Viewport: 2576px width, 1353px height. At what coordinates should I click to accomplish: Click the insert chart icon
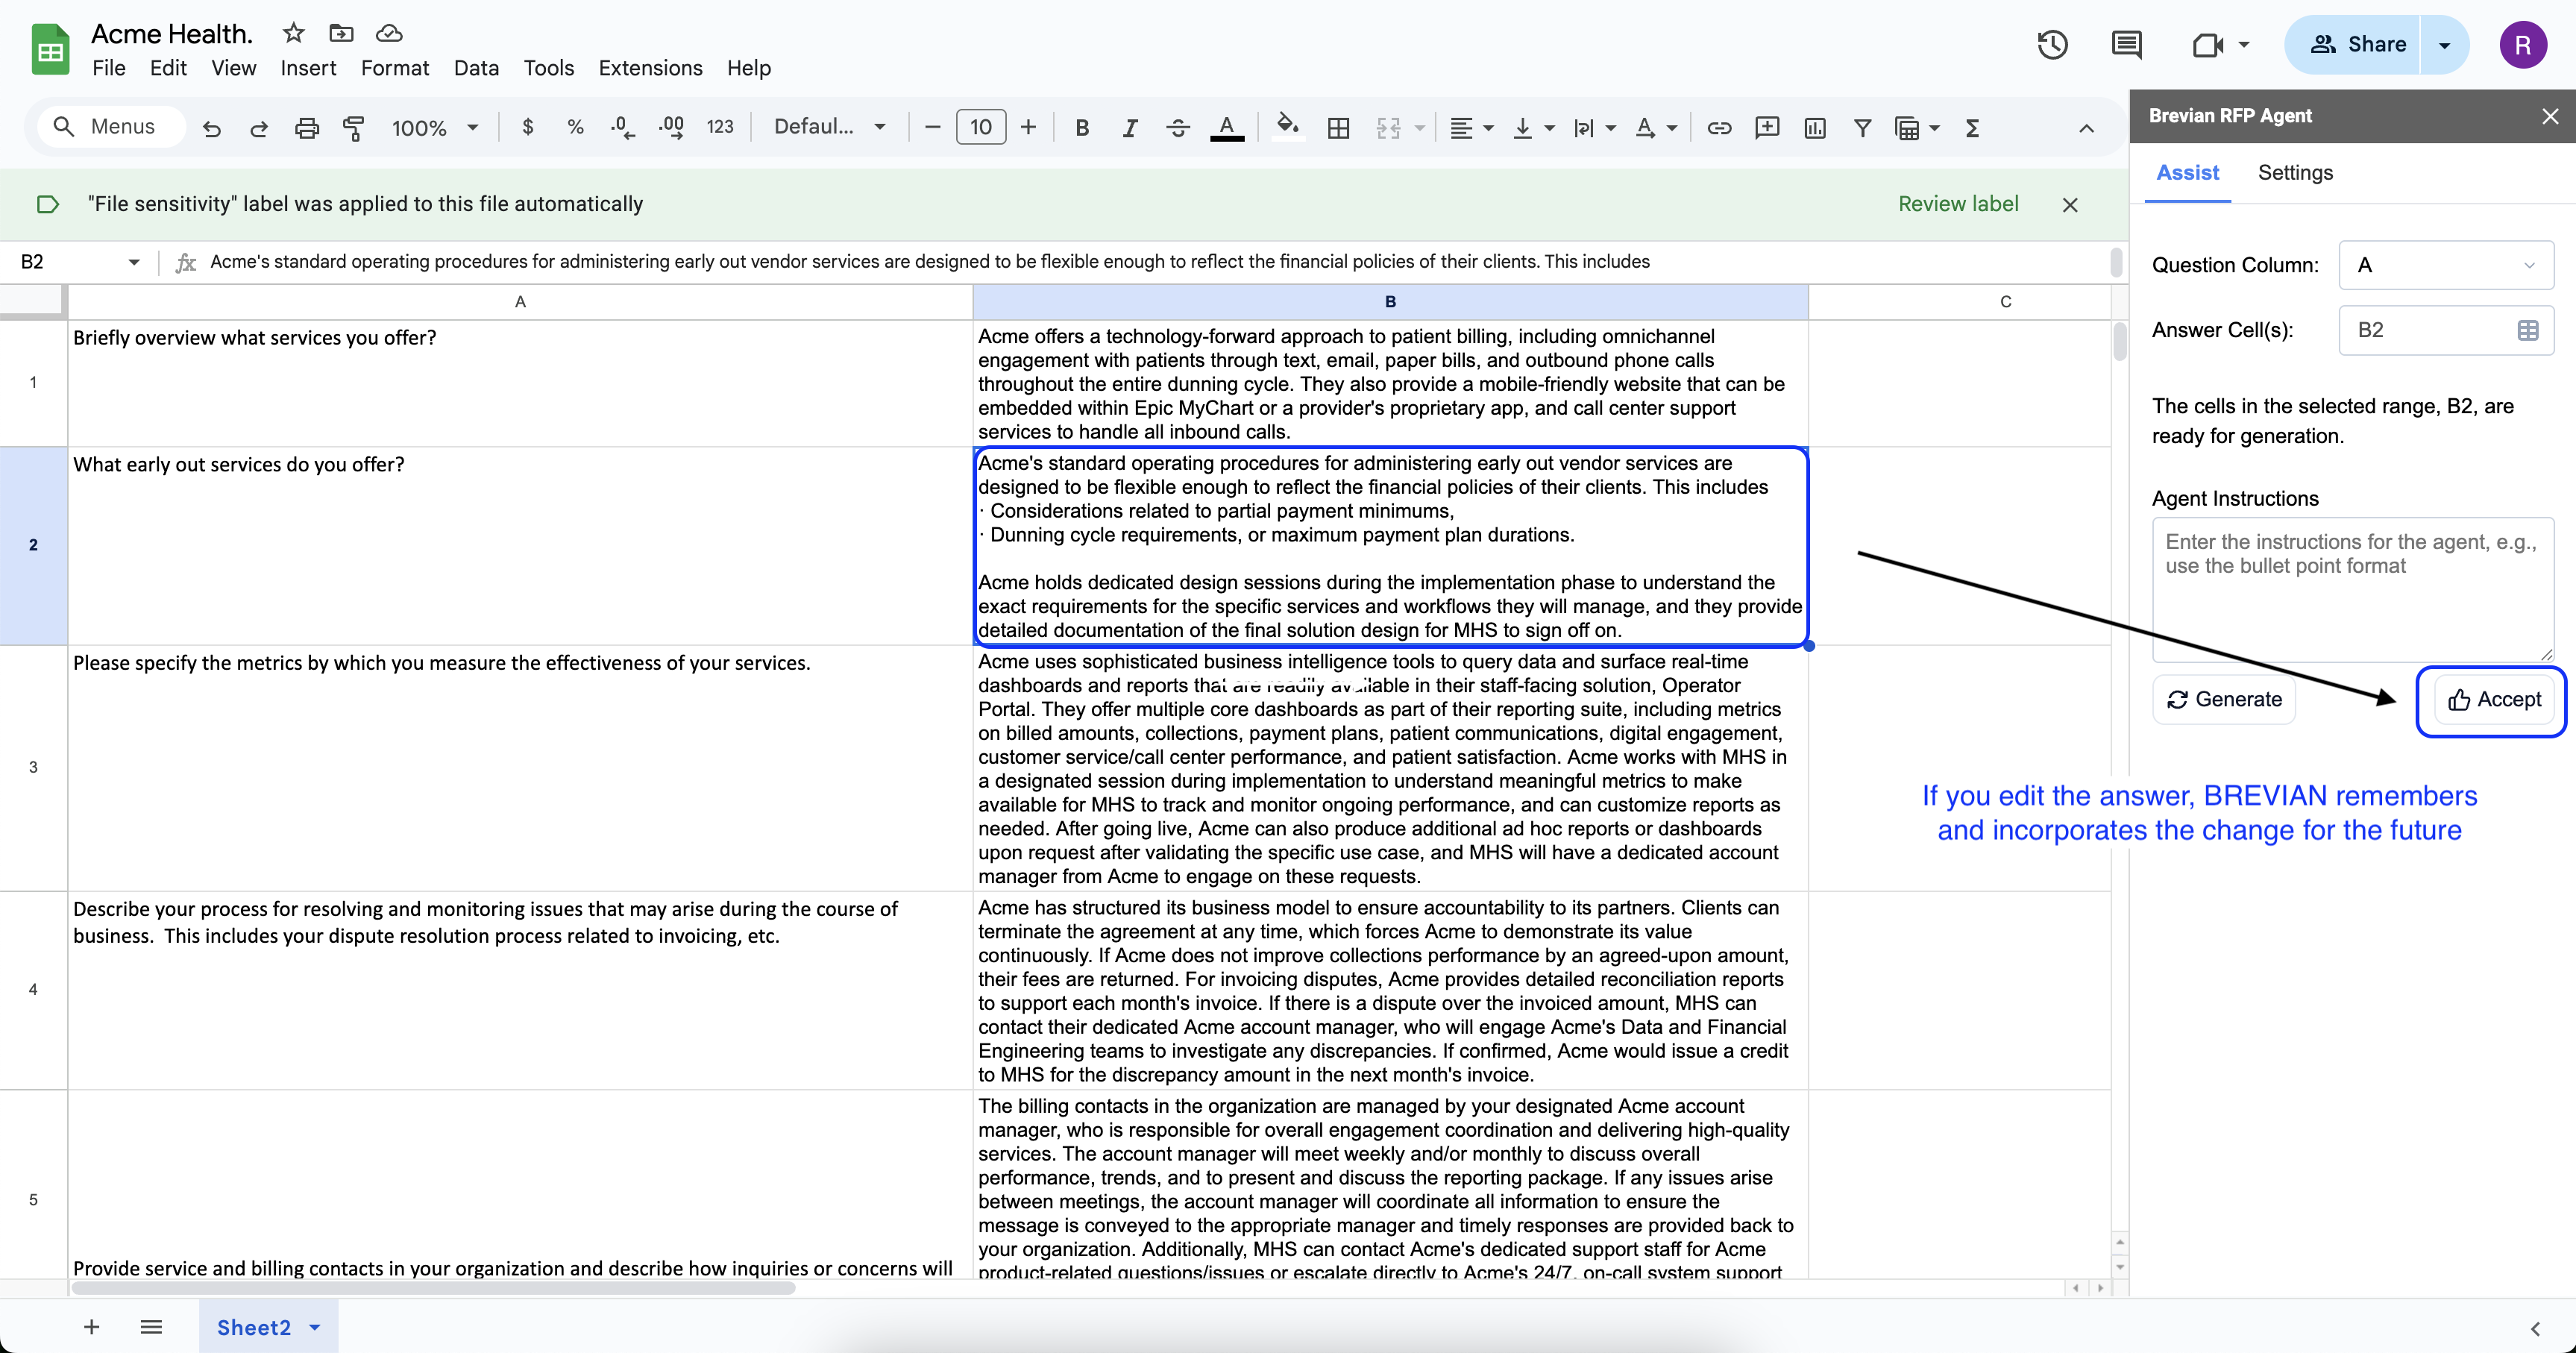coord(1815,127)
